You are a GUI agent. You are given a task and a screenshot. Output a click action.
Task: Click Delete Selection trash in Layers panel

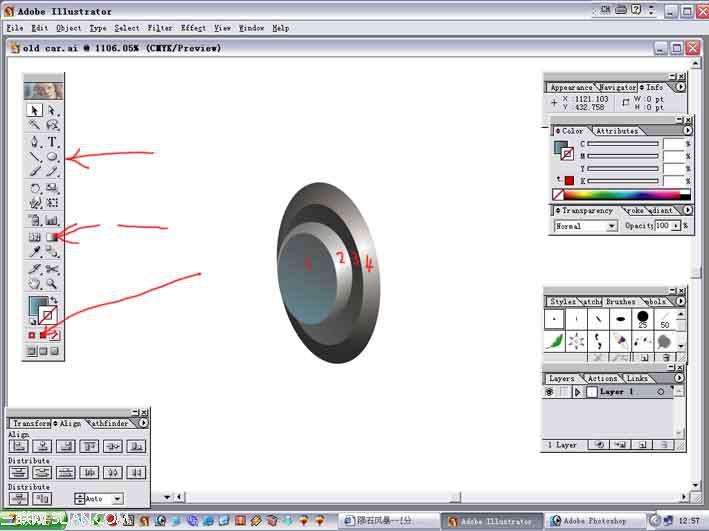[x=664, y=445]
